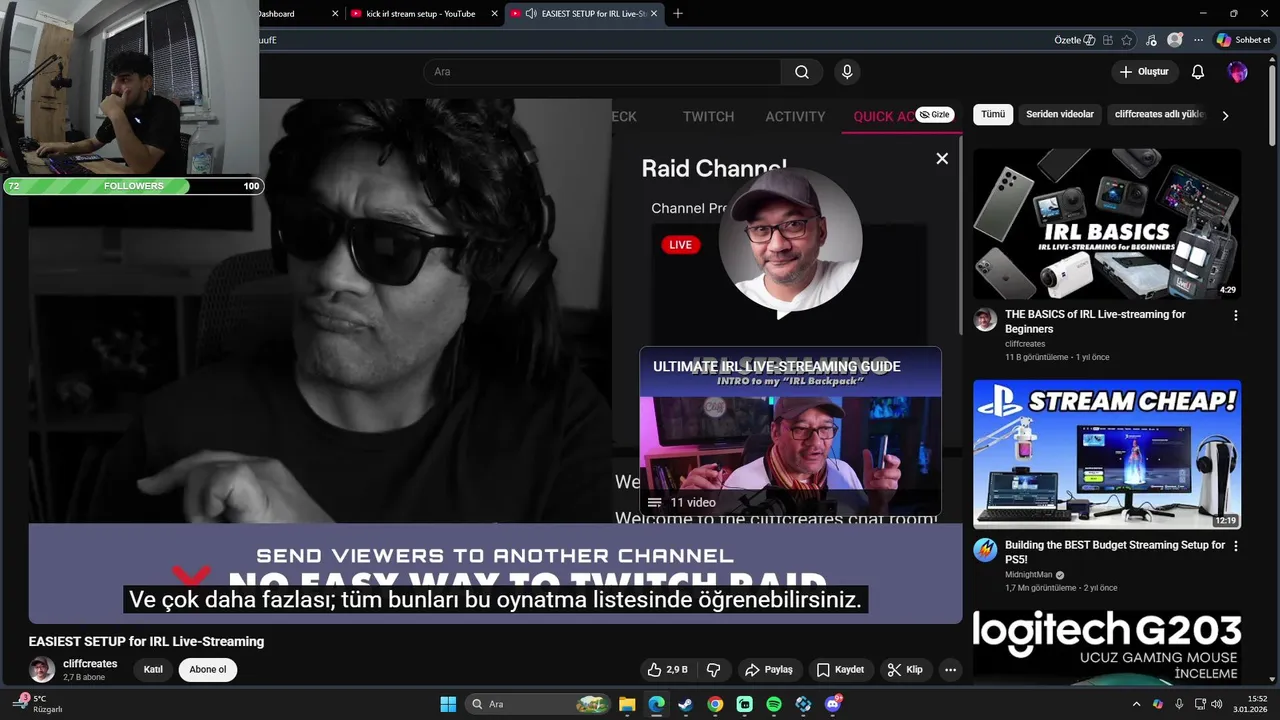Open Google Chrome from the taskbar
The height and width of the screenshot is (720, 1280).
point(715,704)
